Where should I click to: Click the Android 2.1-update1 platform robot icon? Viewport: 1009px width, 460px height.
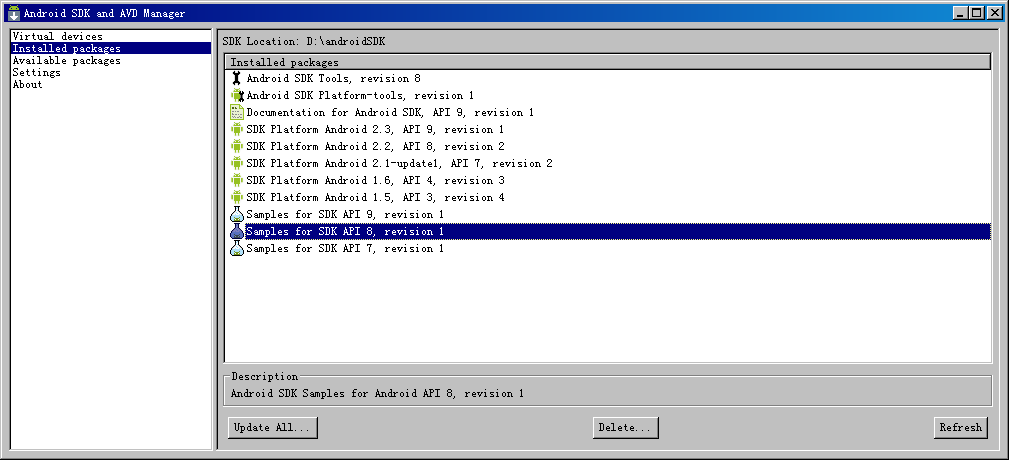click(237, 163)
